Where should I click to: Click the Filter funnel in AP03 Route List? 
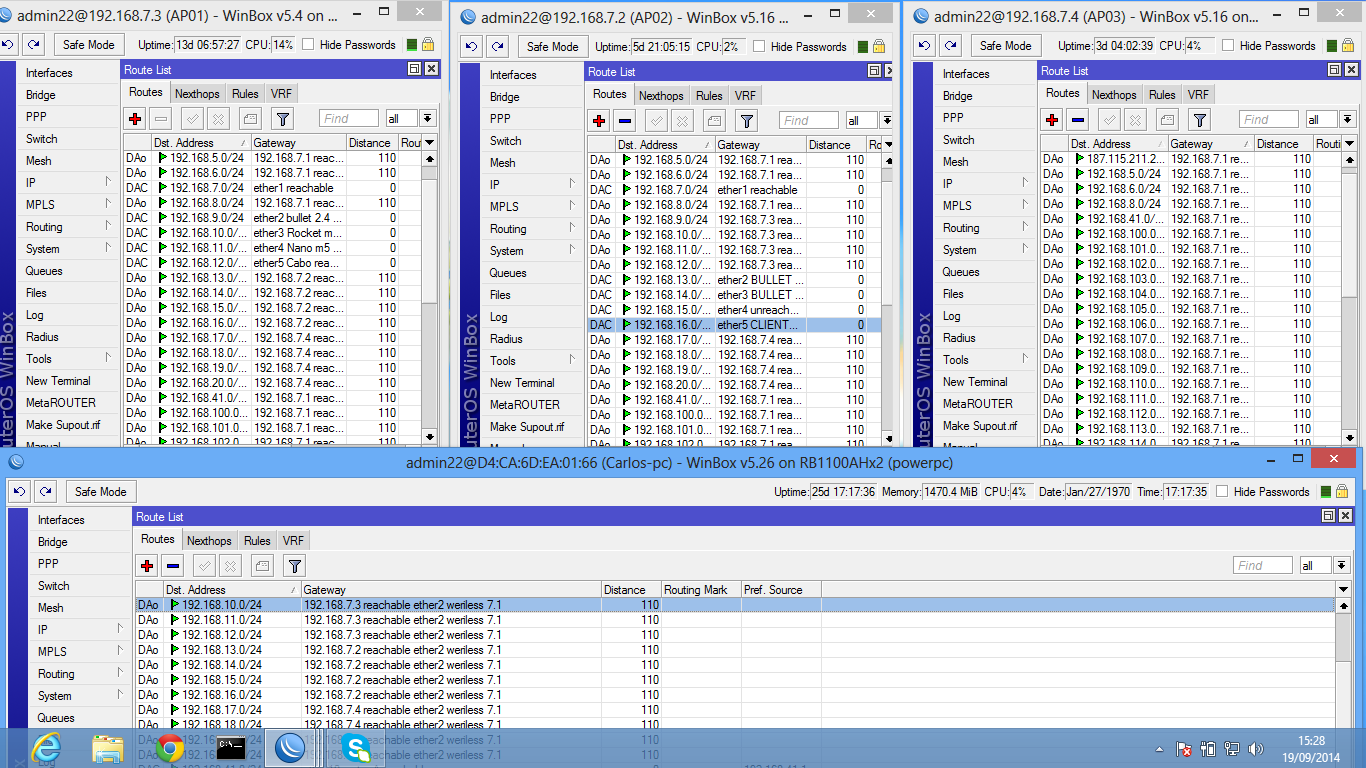(x=1199, y=120)
